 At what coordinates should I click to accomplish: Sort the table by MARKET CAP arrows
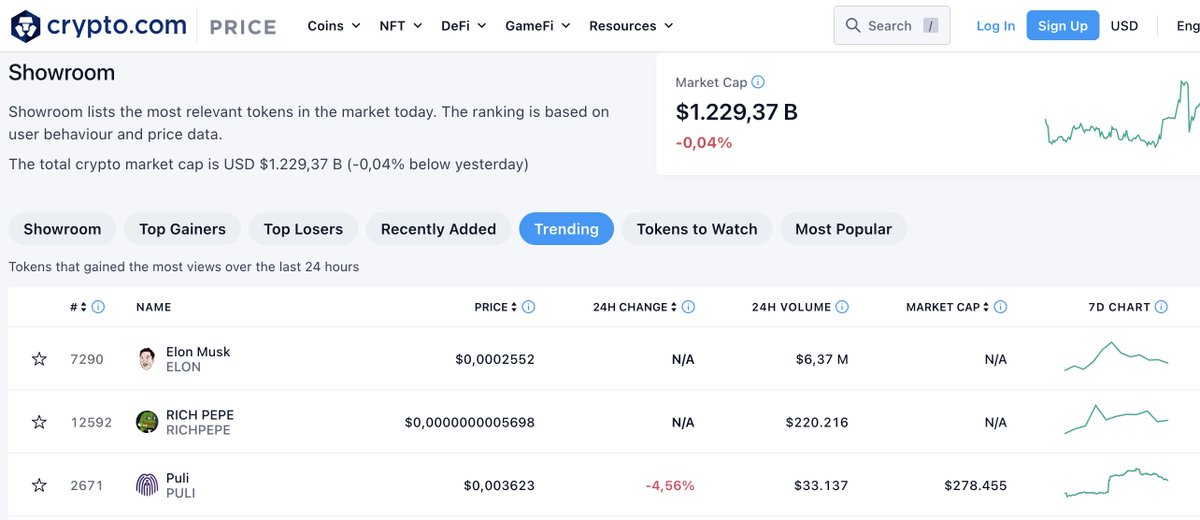987,307
